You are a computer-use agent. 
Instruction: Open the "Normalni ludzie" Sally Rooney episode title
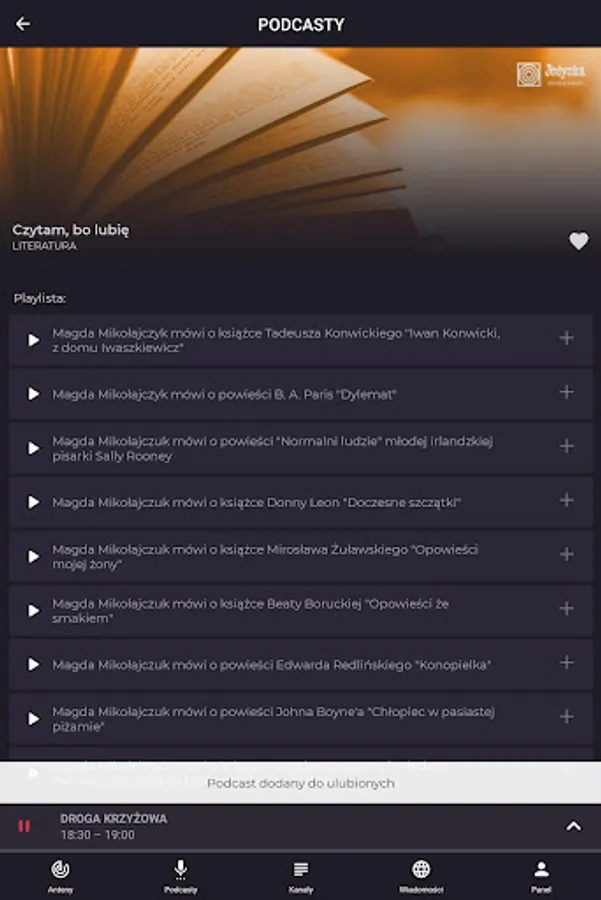pos(273,449)
